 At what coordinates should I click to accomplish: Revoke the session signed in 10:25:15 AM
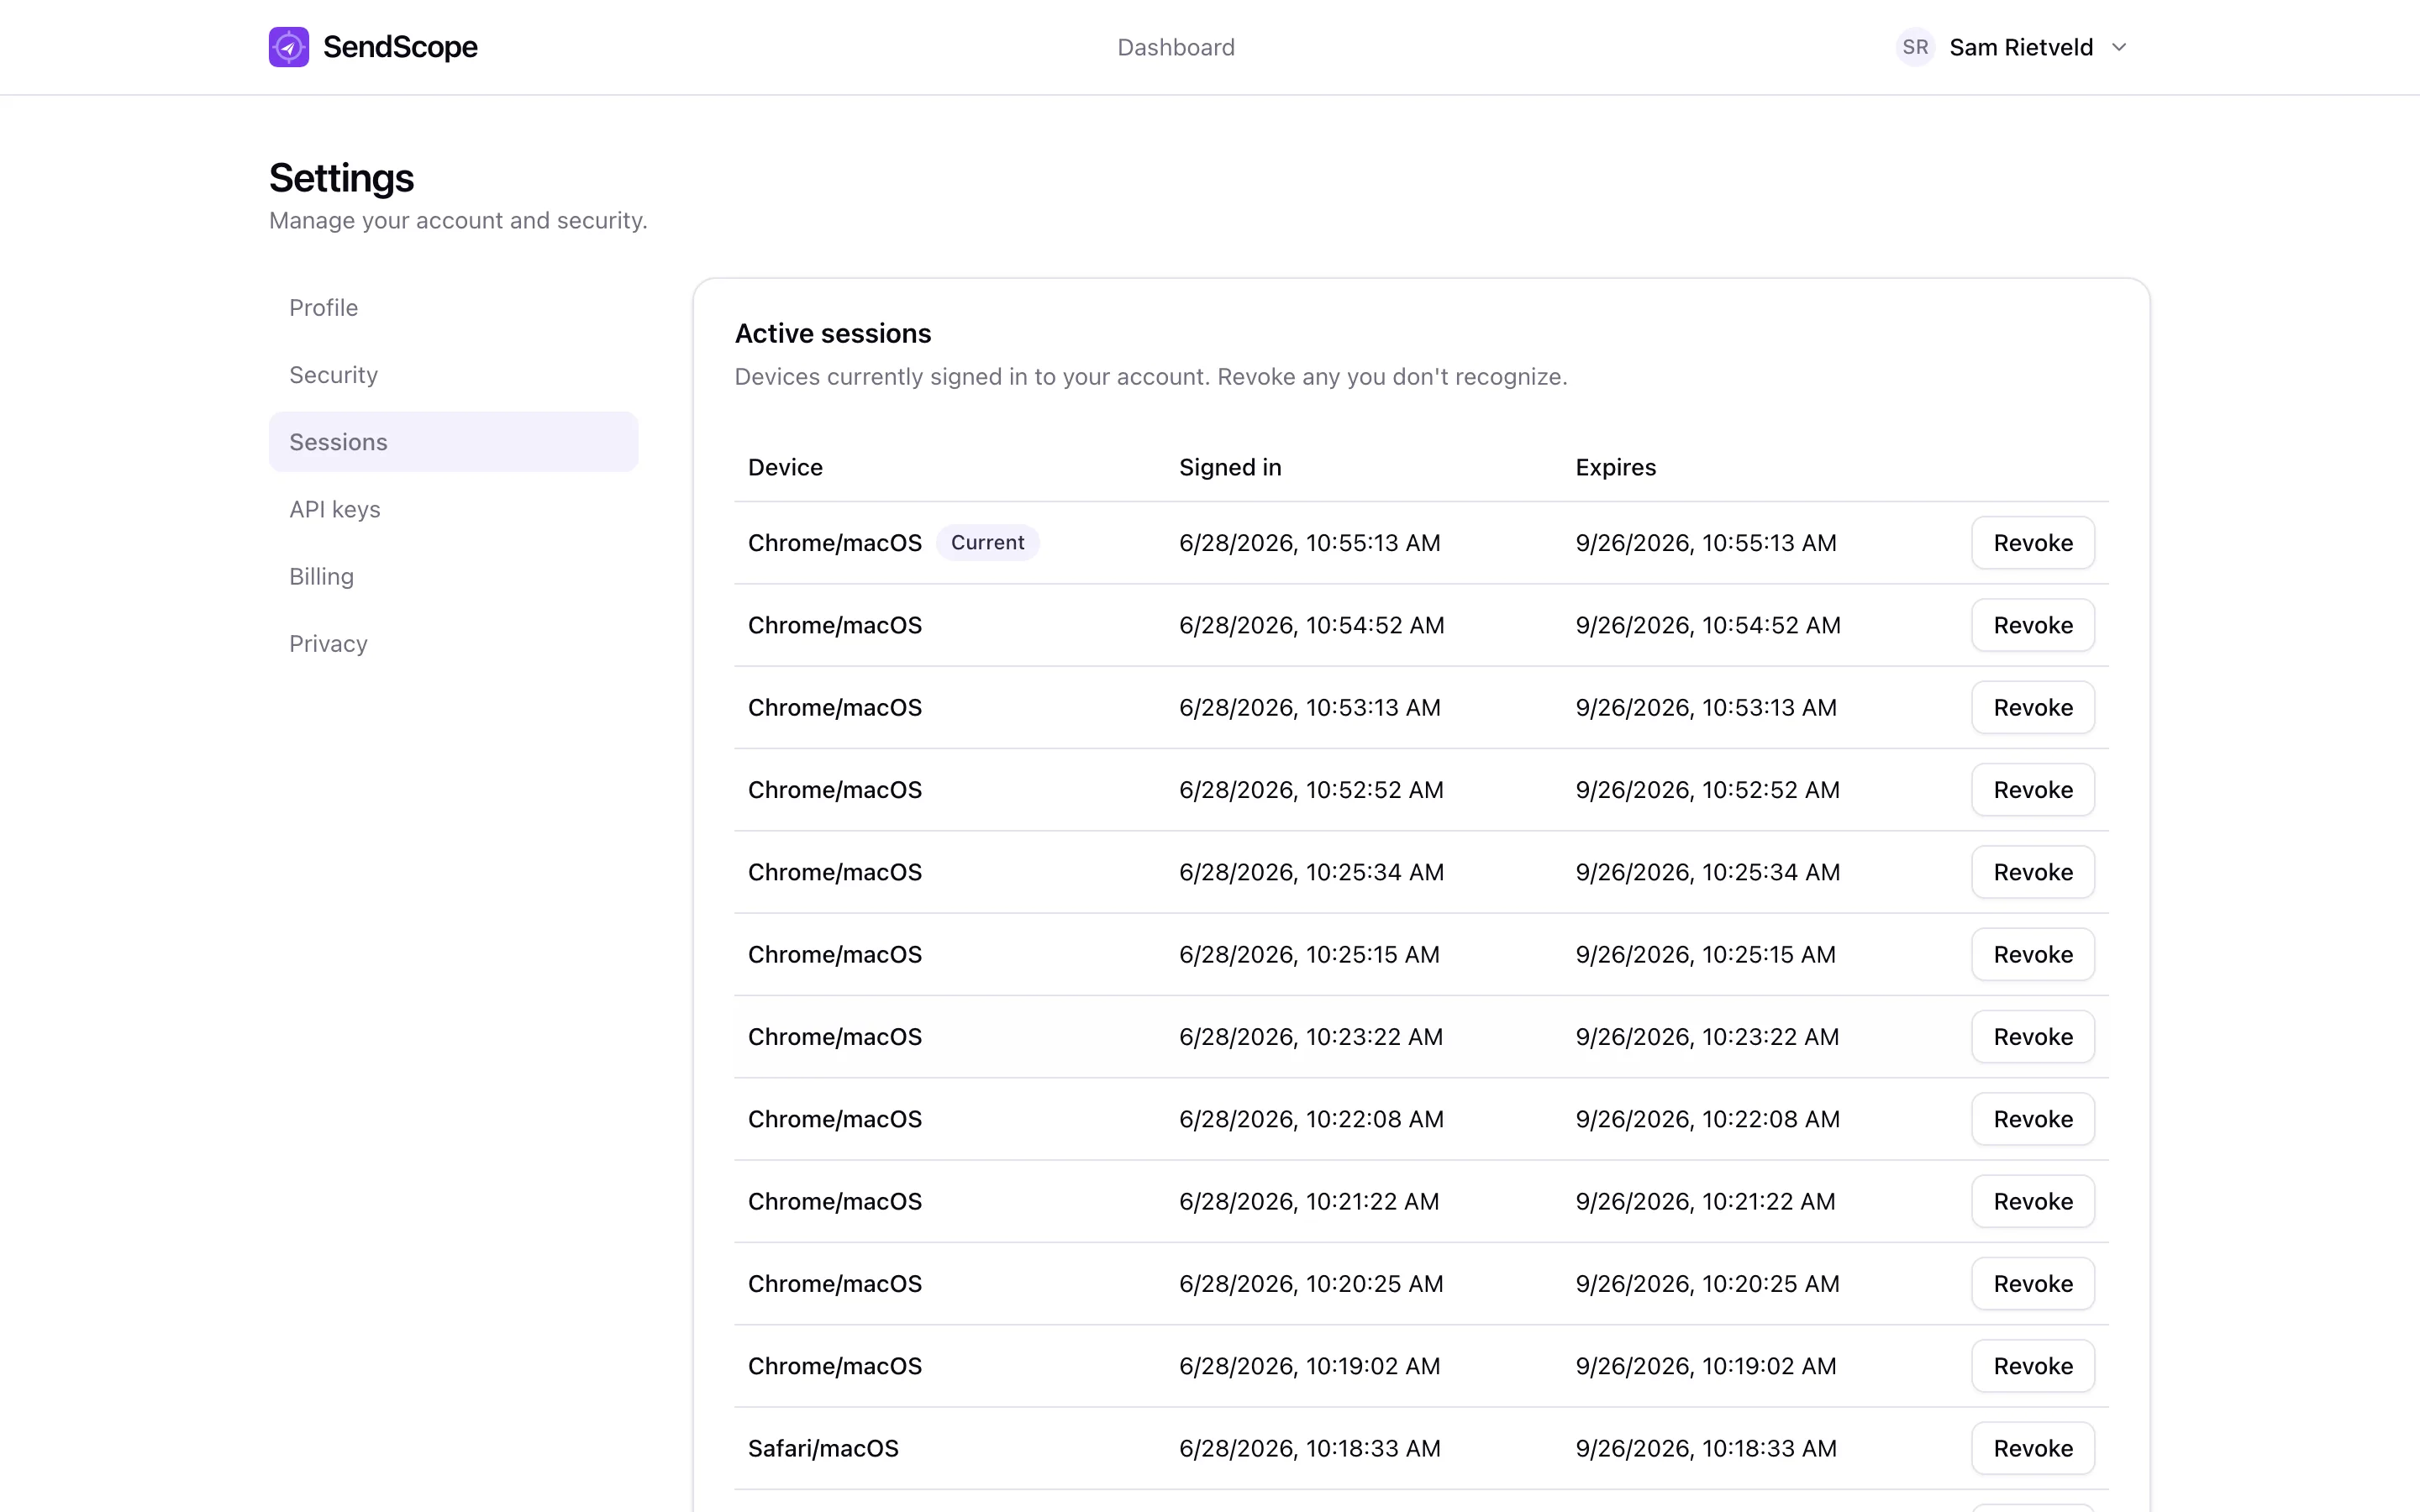2032,954
